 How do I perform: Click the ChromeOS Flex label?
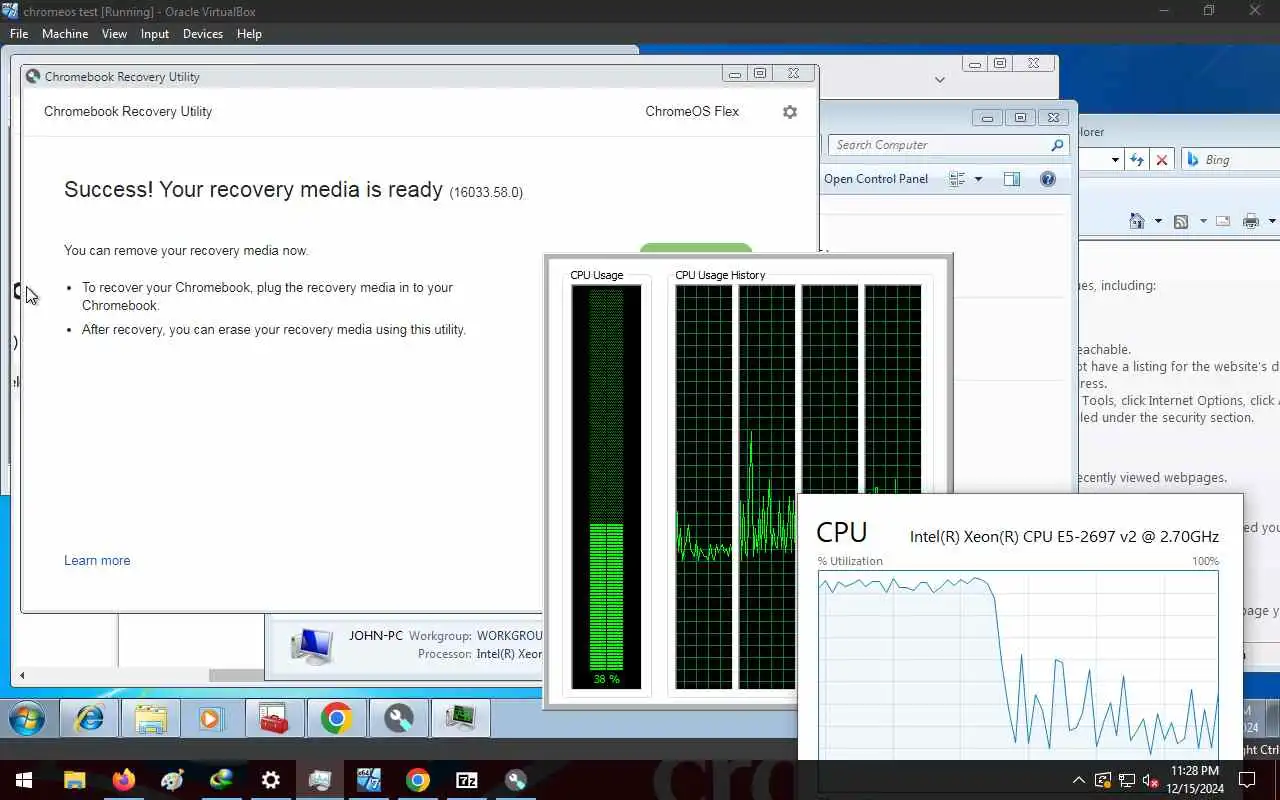(692, 112)
